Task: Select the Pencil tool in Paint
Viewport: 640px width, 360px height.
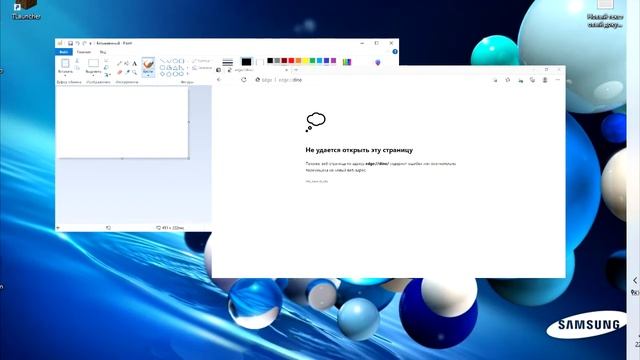Action: pos(119,63)
